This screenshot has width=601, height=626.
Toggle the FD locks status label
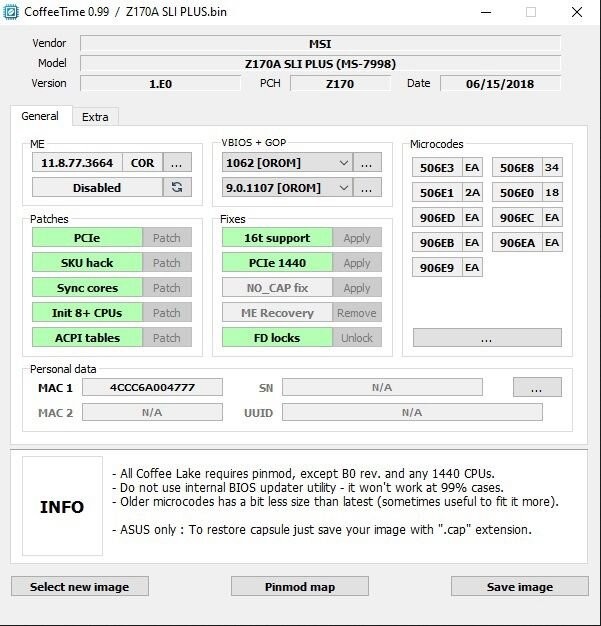point(277,338)
